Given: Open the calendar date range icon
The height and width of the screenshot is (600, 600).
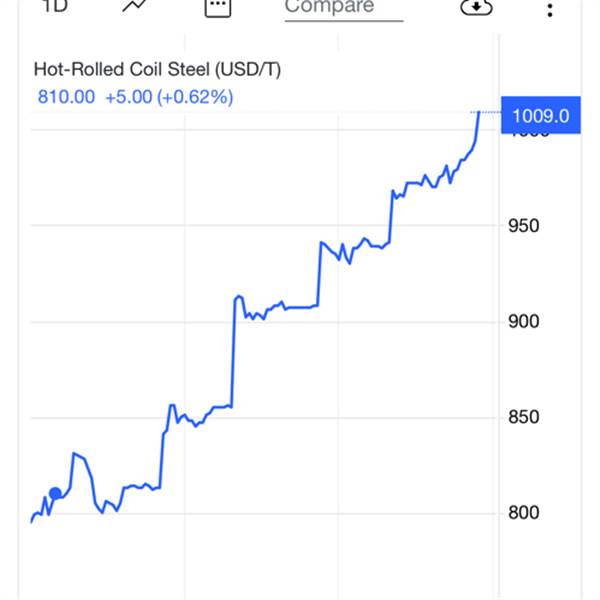Looking at the screenshot, I should coord(217,7).
